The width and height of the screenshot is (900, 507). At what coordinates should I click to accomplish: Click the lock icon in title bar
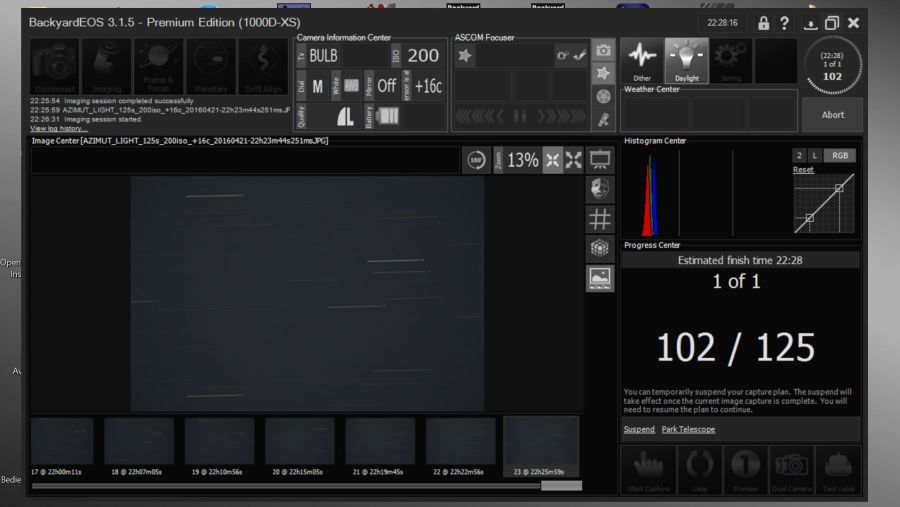[763, 23]
